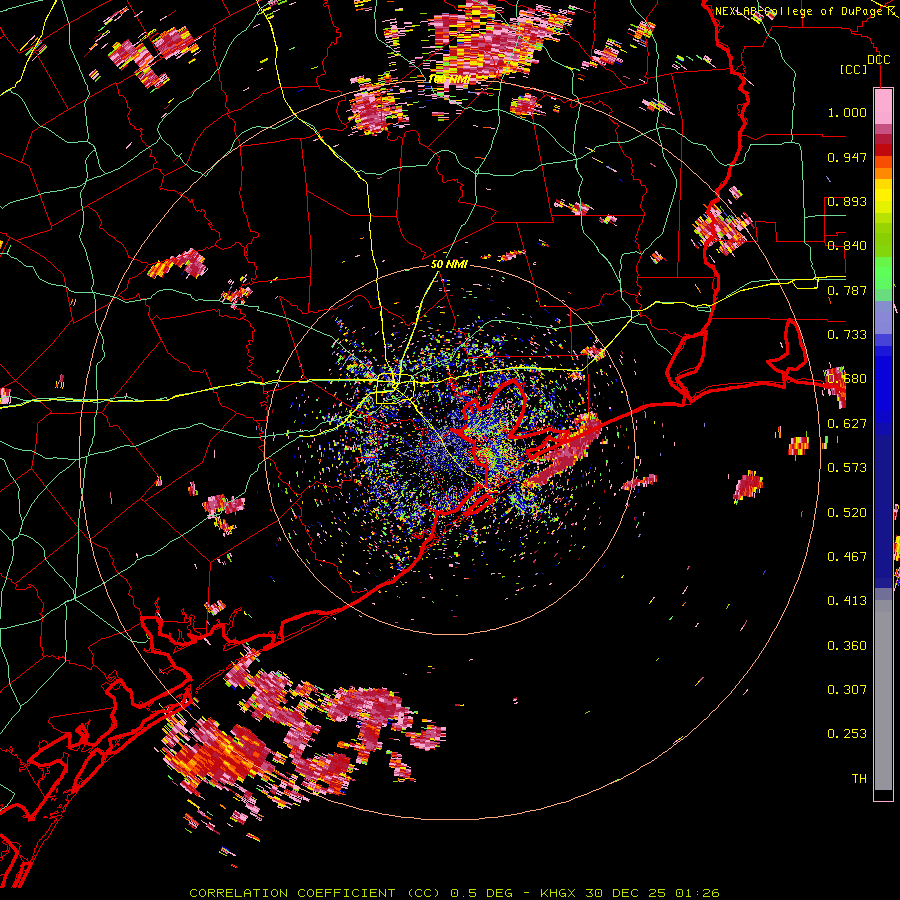Screen dimensions: 900x900
Task: Select the 0.253 legend value
Action: pos(847,734)
